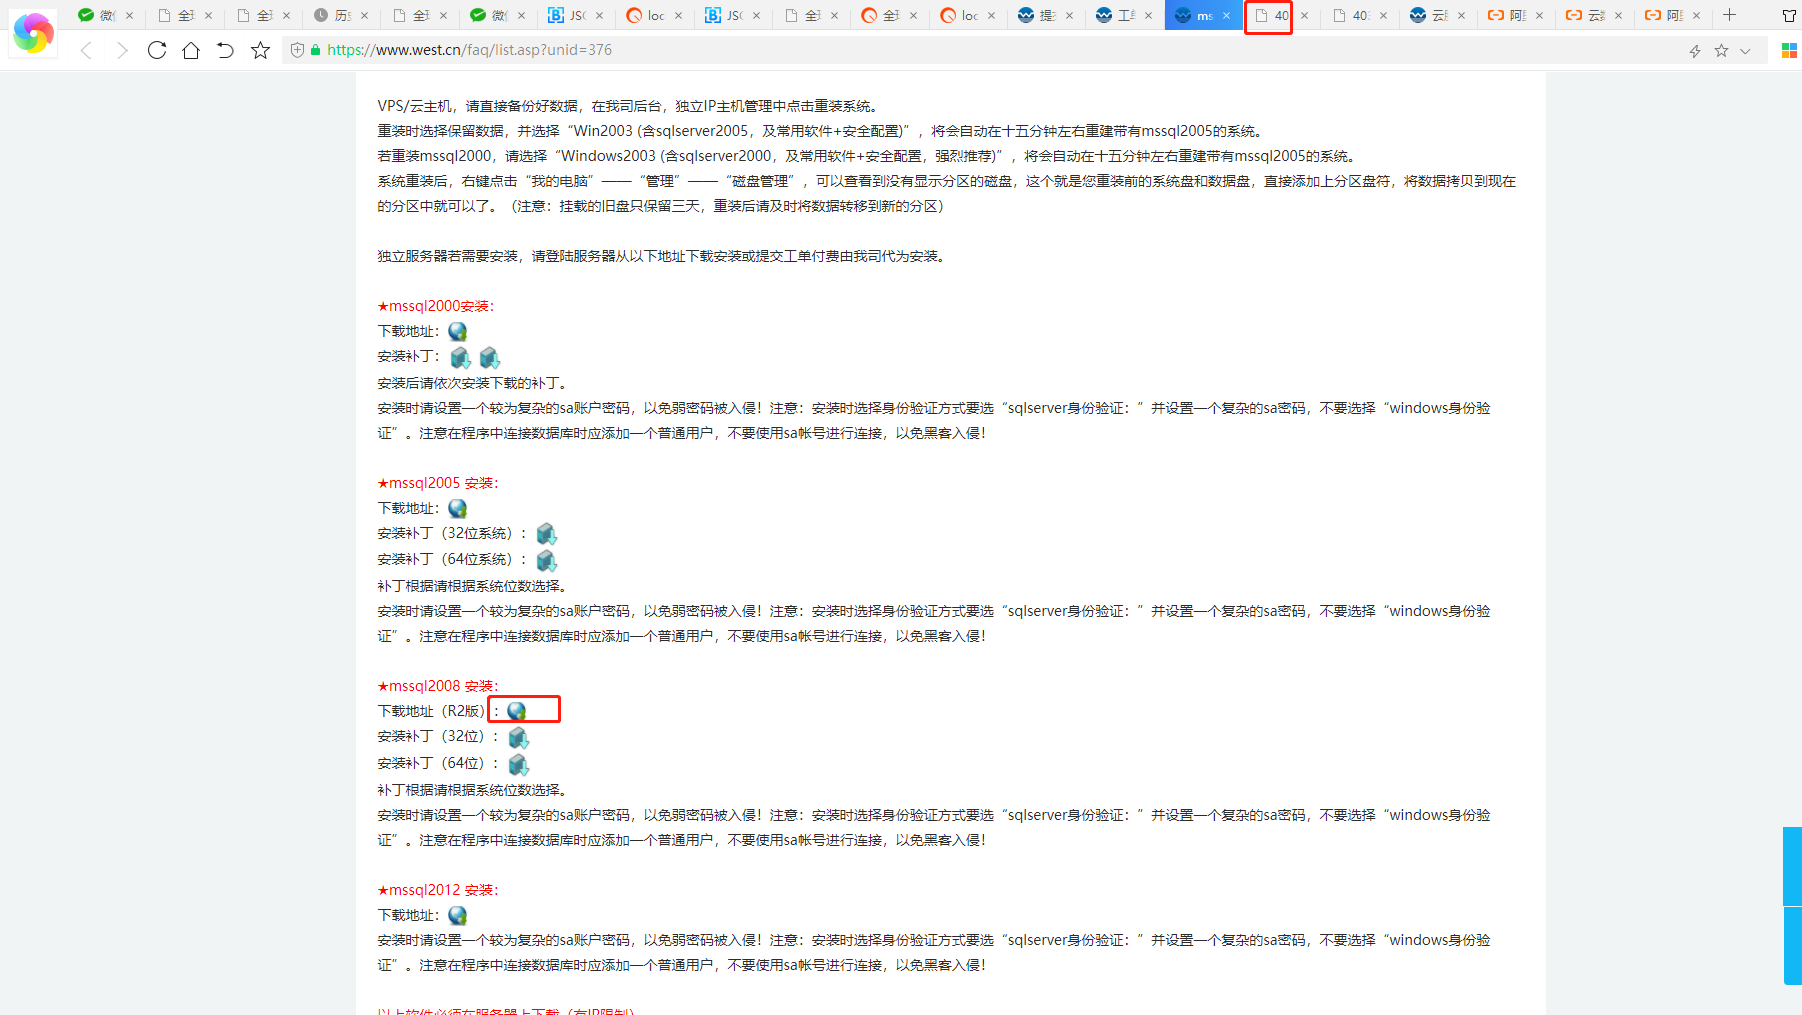1802x1015 pixels.
Task: Expand the address bar dropdown chevron
Action: pos(1745,51)
